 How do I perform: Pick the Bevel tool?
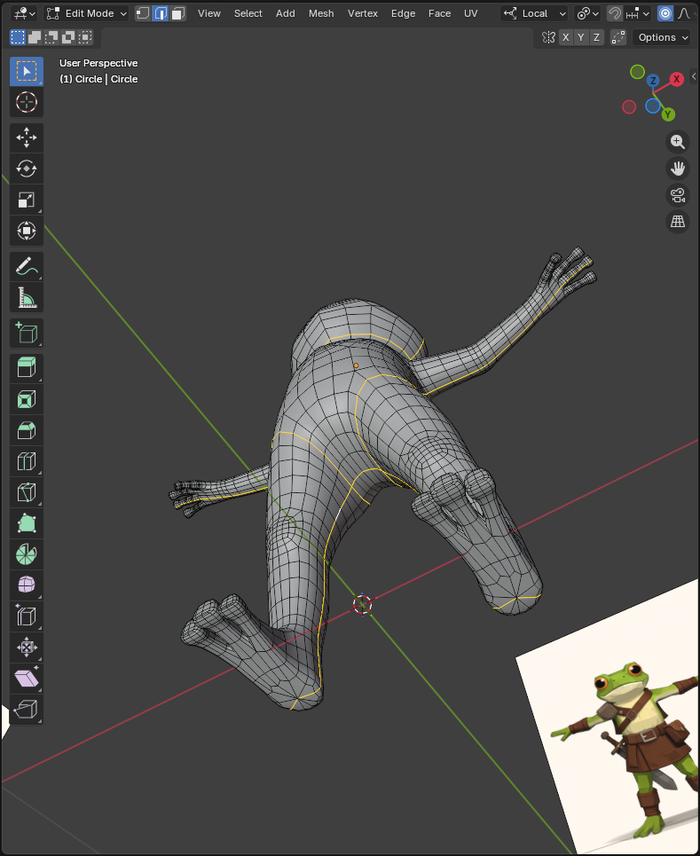pyautogui.click(x=26, y=430)
